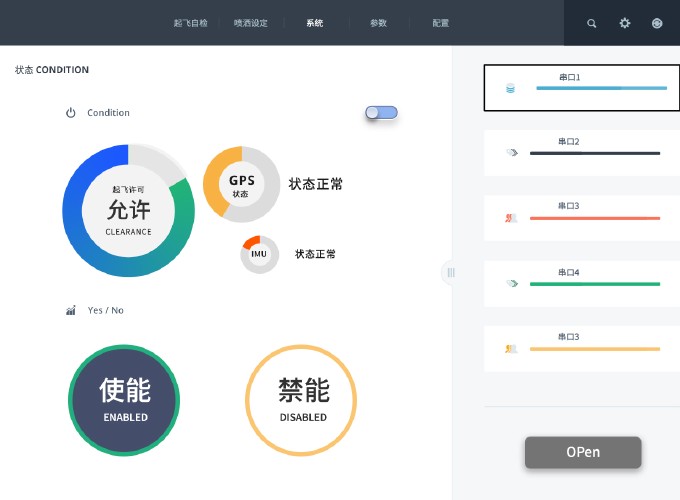This screenshot has width=680, height=500.
Task: Open settings via the gear icon
Action: [625, 23]
